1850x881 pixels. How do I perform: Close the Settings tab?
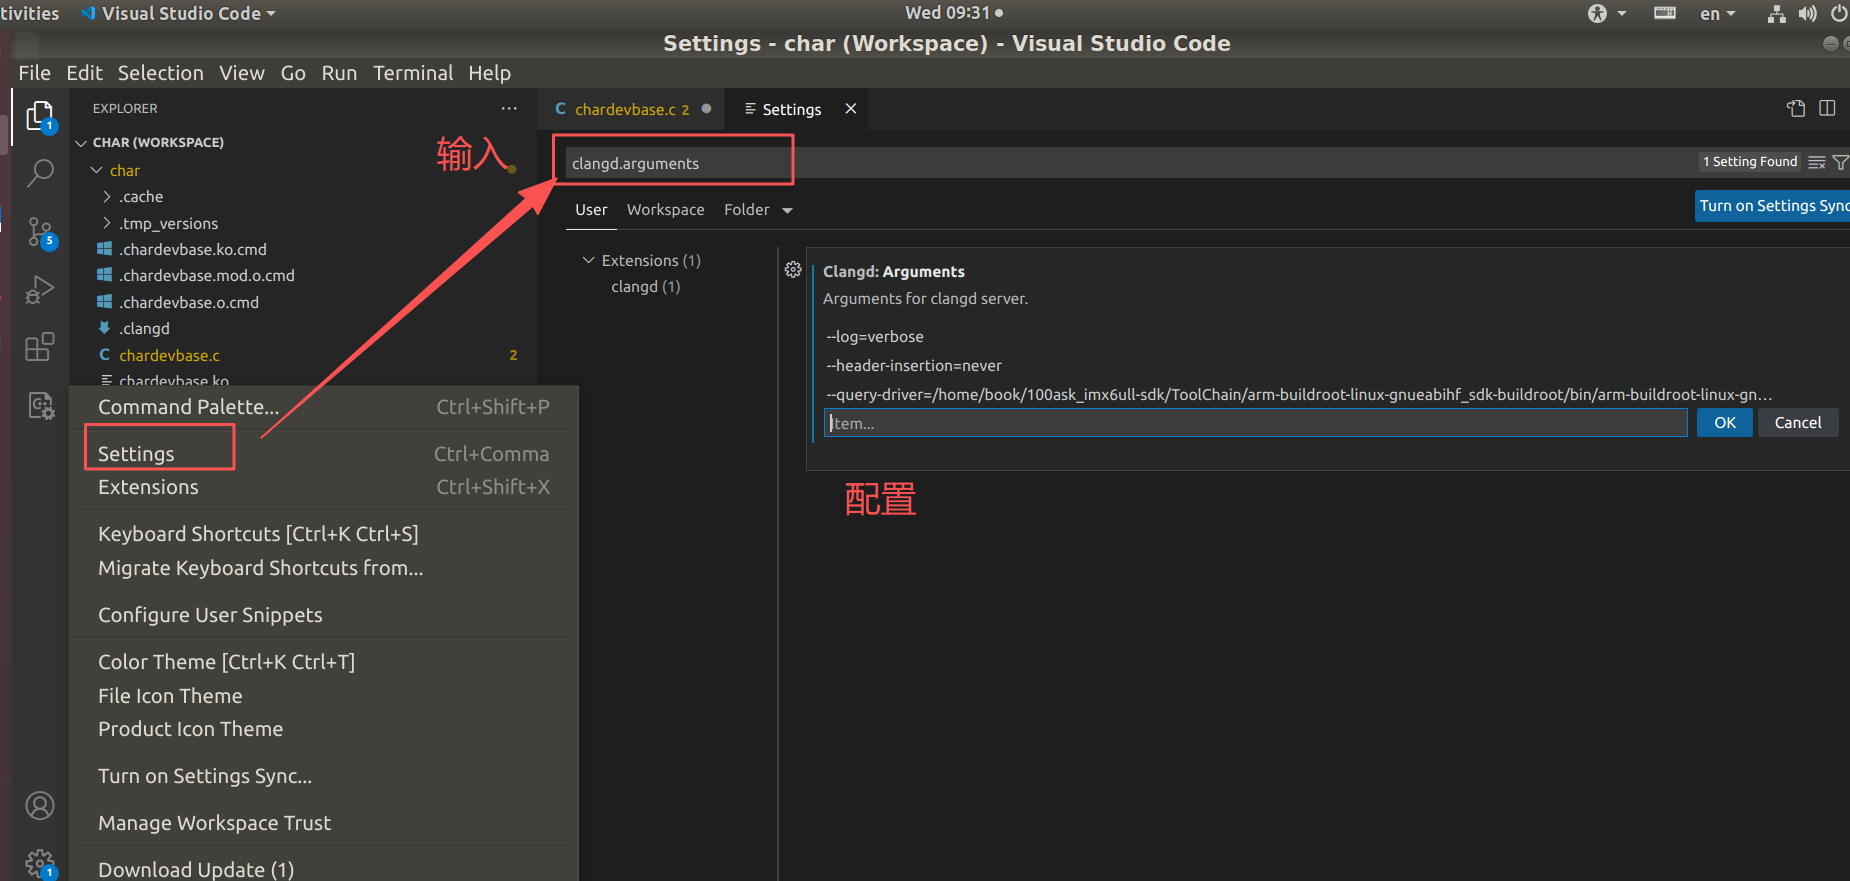tap(851, 108)
